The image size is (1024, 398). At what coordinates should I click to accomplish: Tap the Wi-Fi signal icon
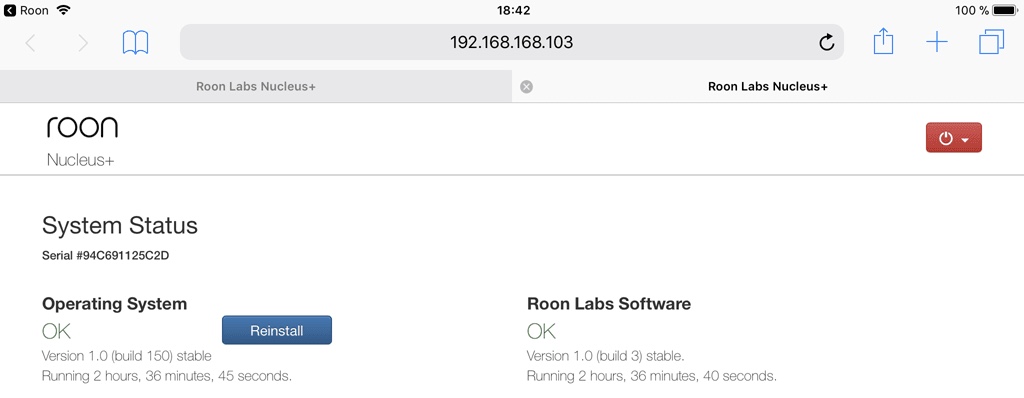pyautogui.click(x=63, y=10)
